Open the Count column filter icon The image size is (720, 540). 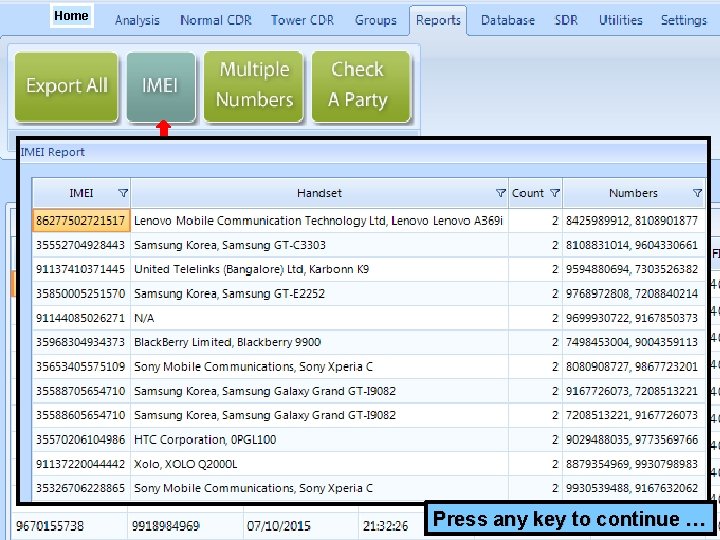(555, 193)
